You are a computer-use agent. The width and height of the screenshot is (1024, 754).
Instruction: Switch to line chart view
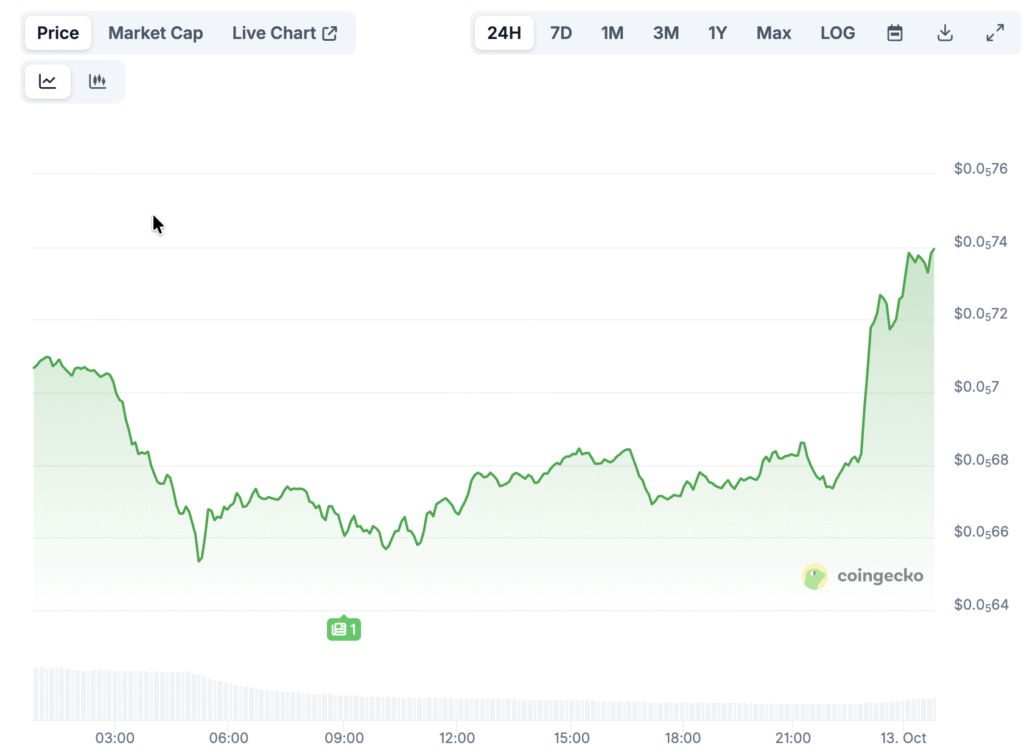[x=47, y=82]
